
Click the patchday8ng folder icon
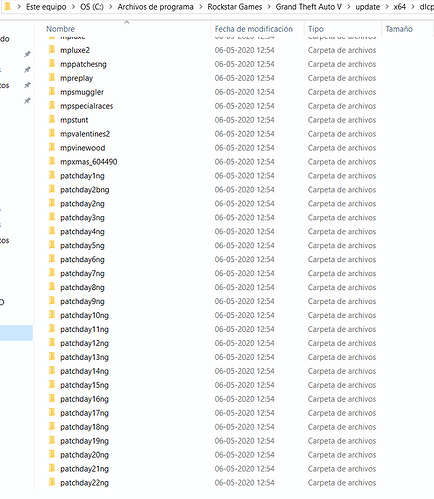point(52,287)
